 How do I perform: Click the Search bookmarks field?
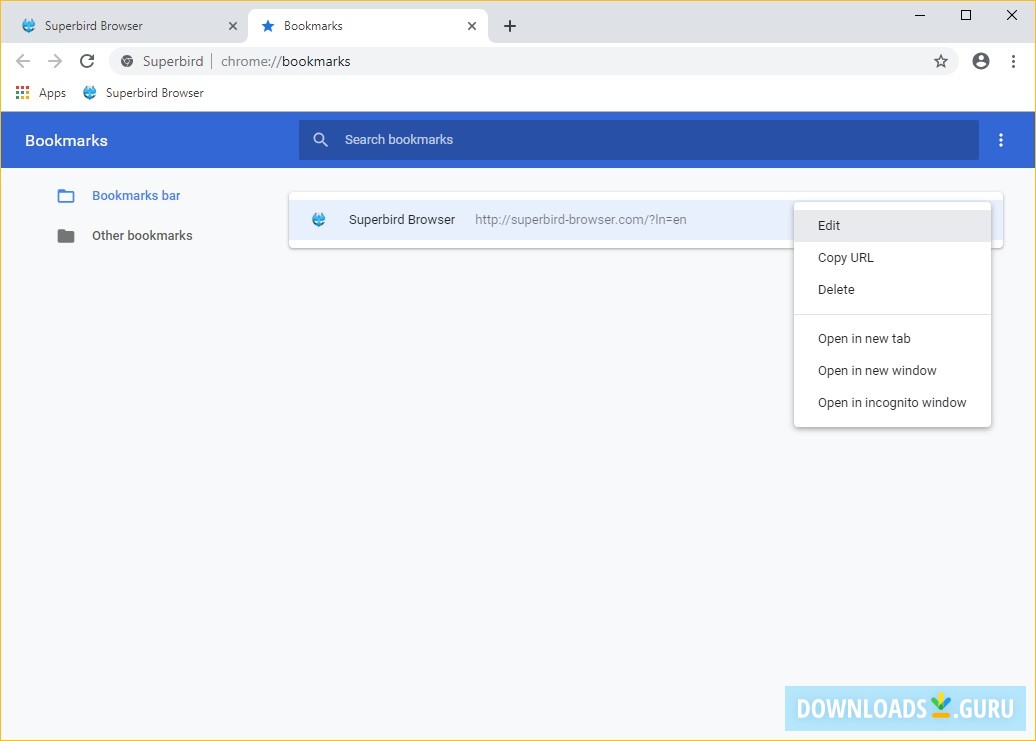[640, 140]
